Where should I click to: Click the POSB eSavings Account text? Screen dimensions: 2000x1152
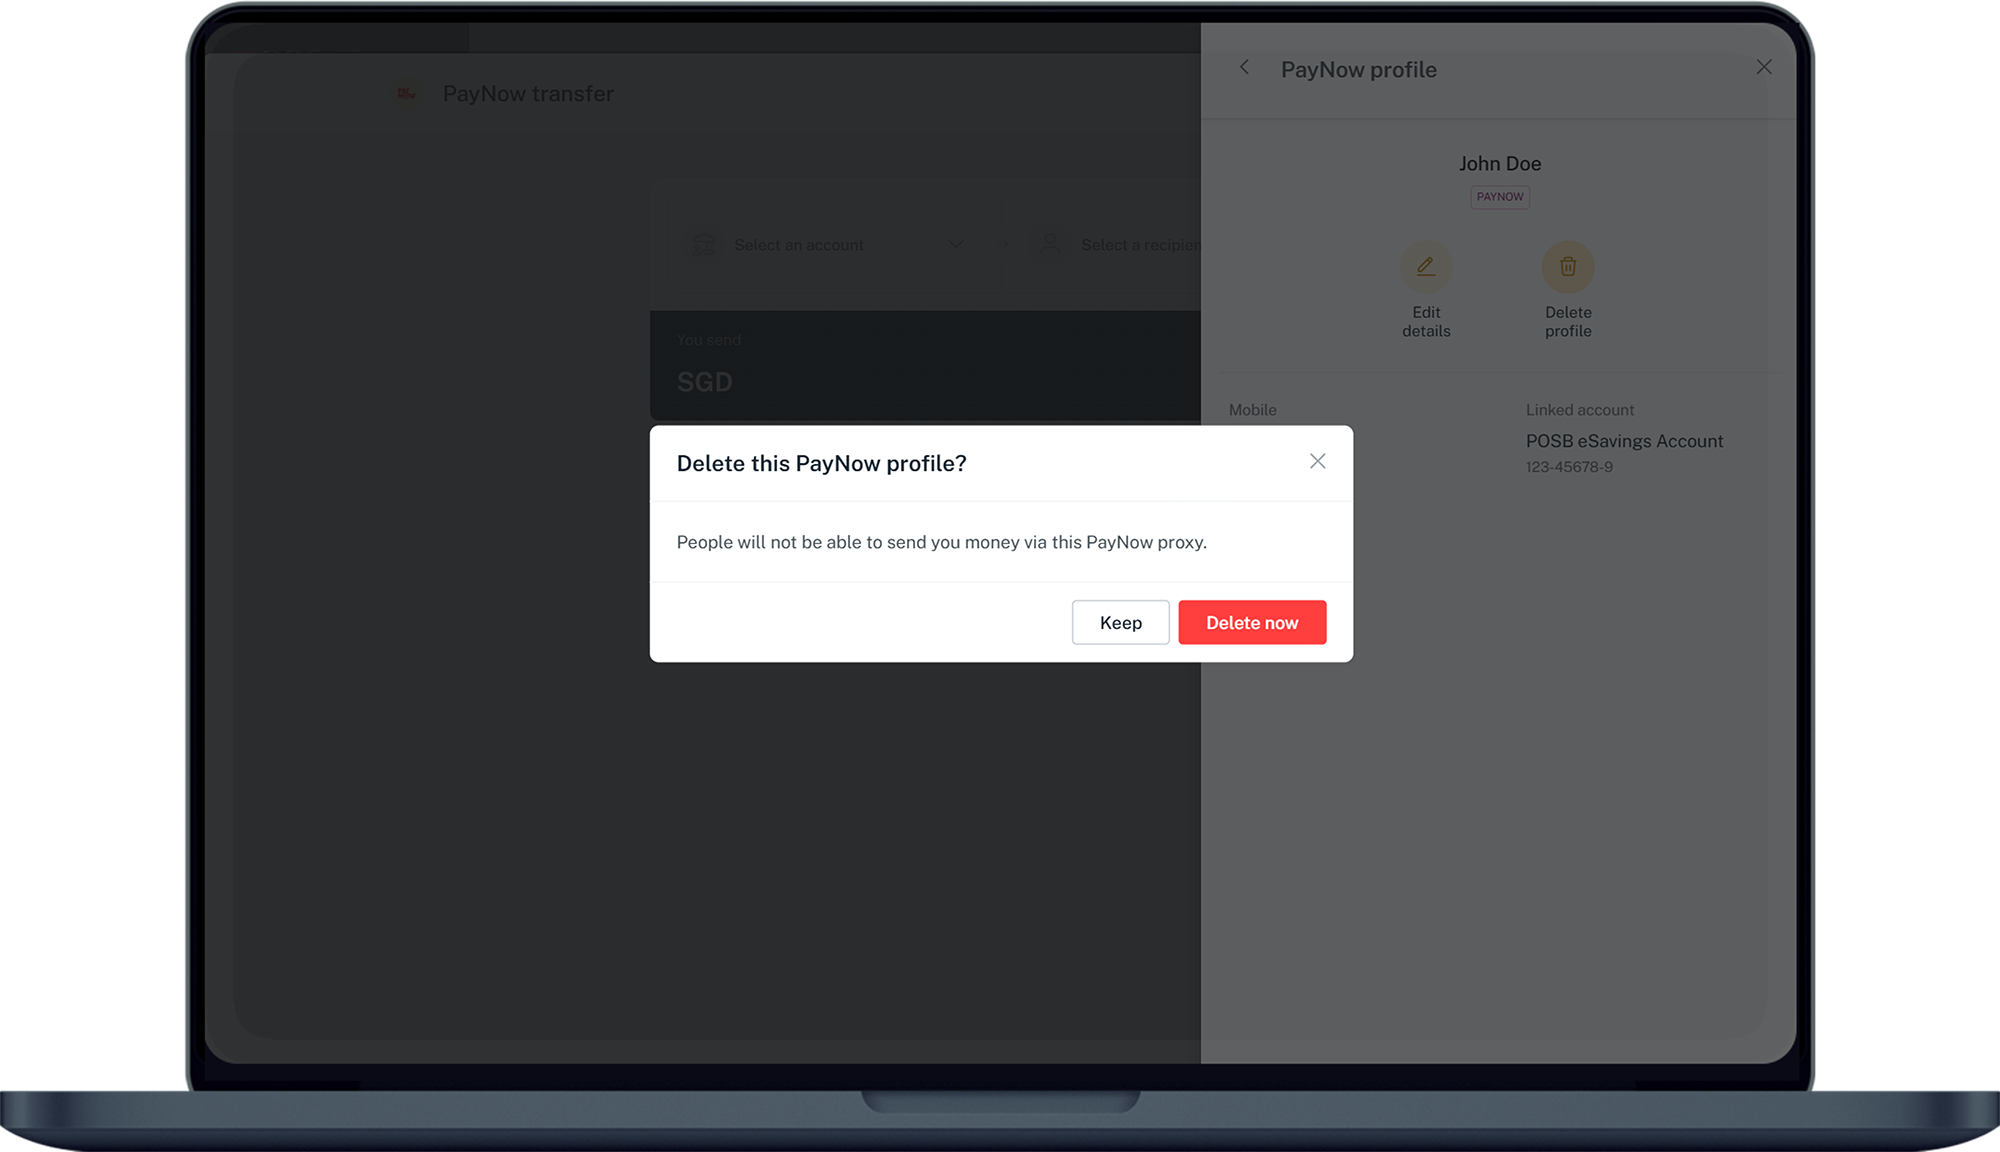tap(1624, 441)
